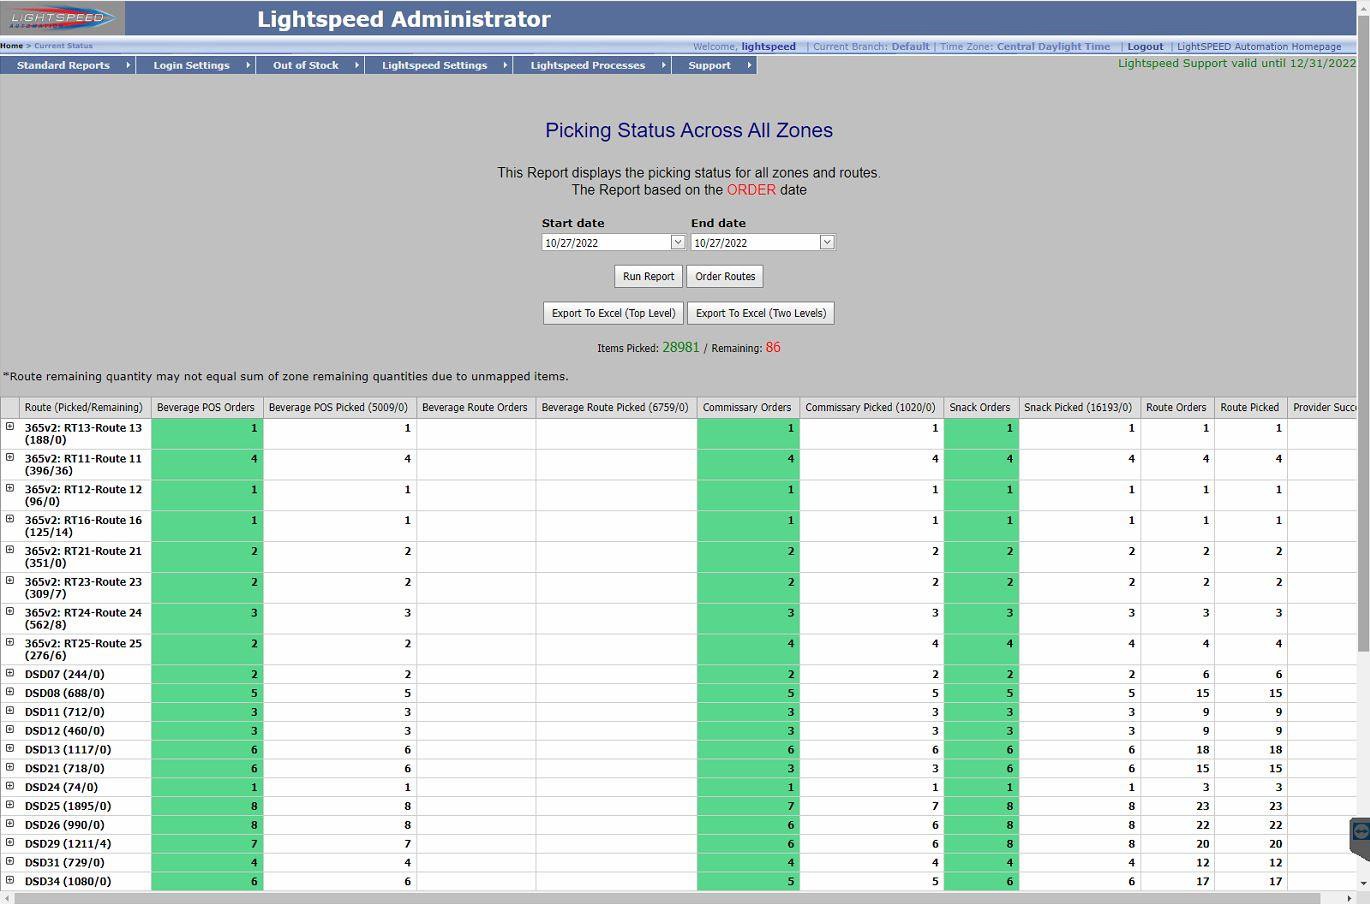Expand the RT23-Route 23 row
The height and width of the screenshot is (904, 1370).
click(10, 581)
